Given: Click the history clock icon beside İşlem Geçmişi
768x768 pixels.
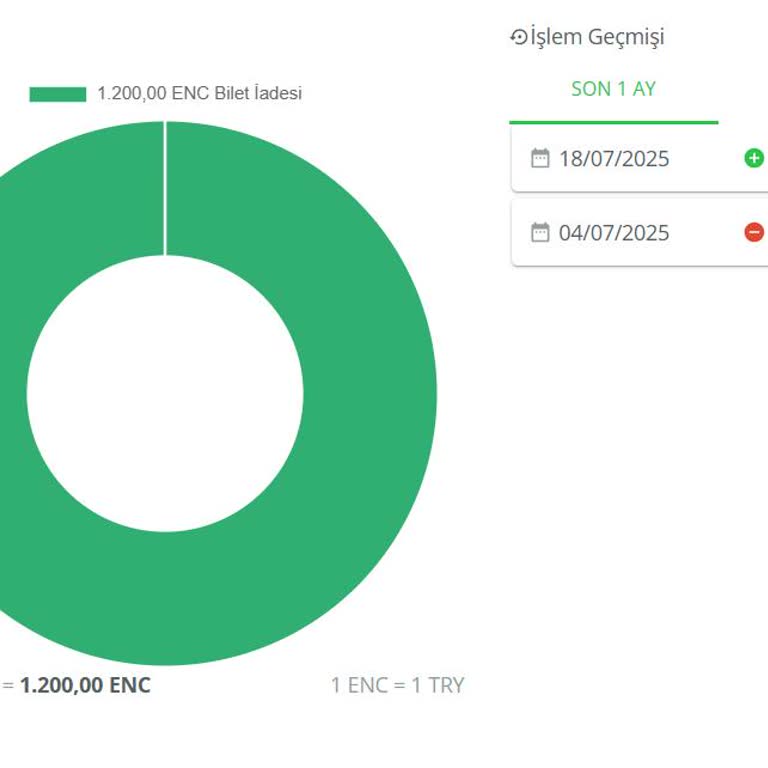Looking at the screenshot, I should (x=518, y=37).
